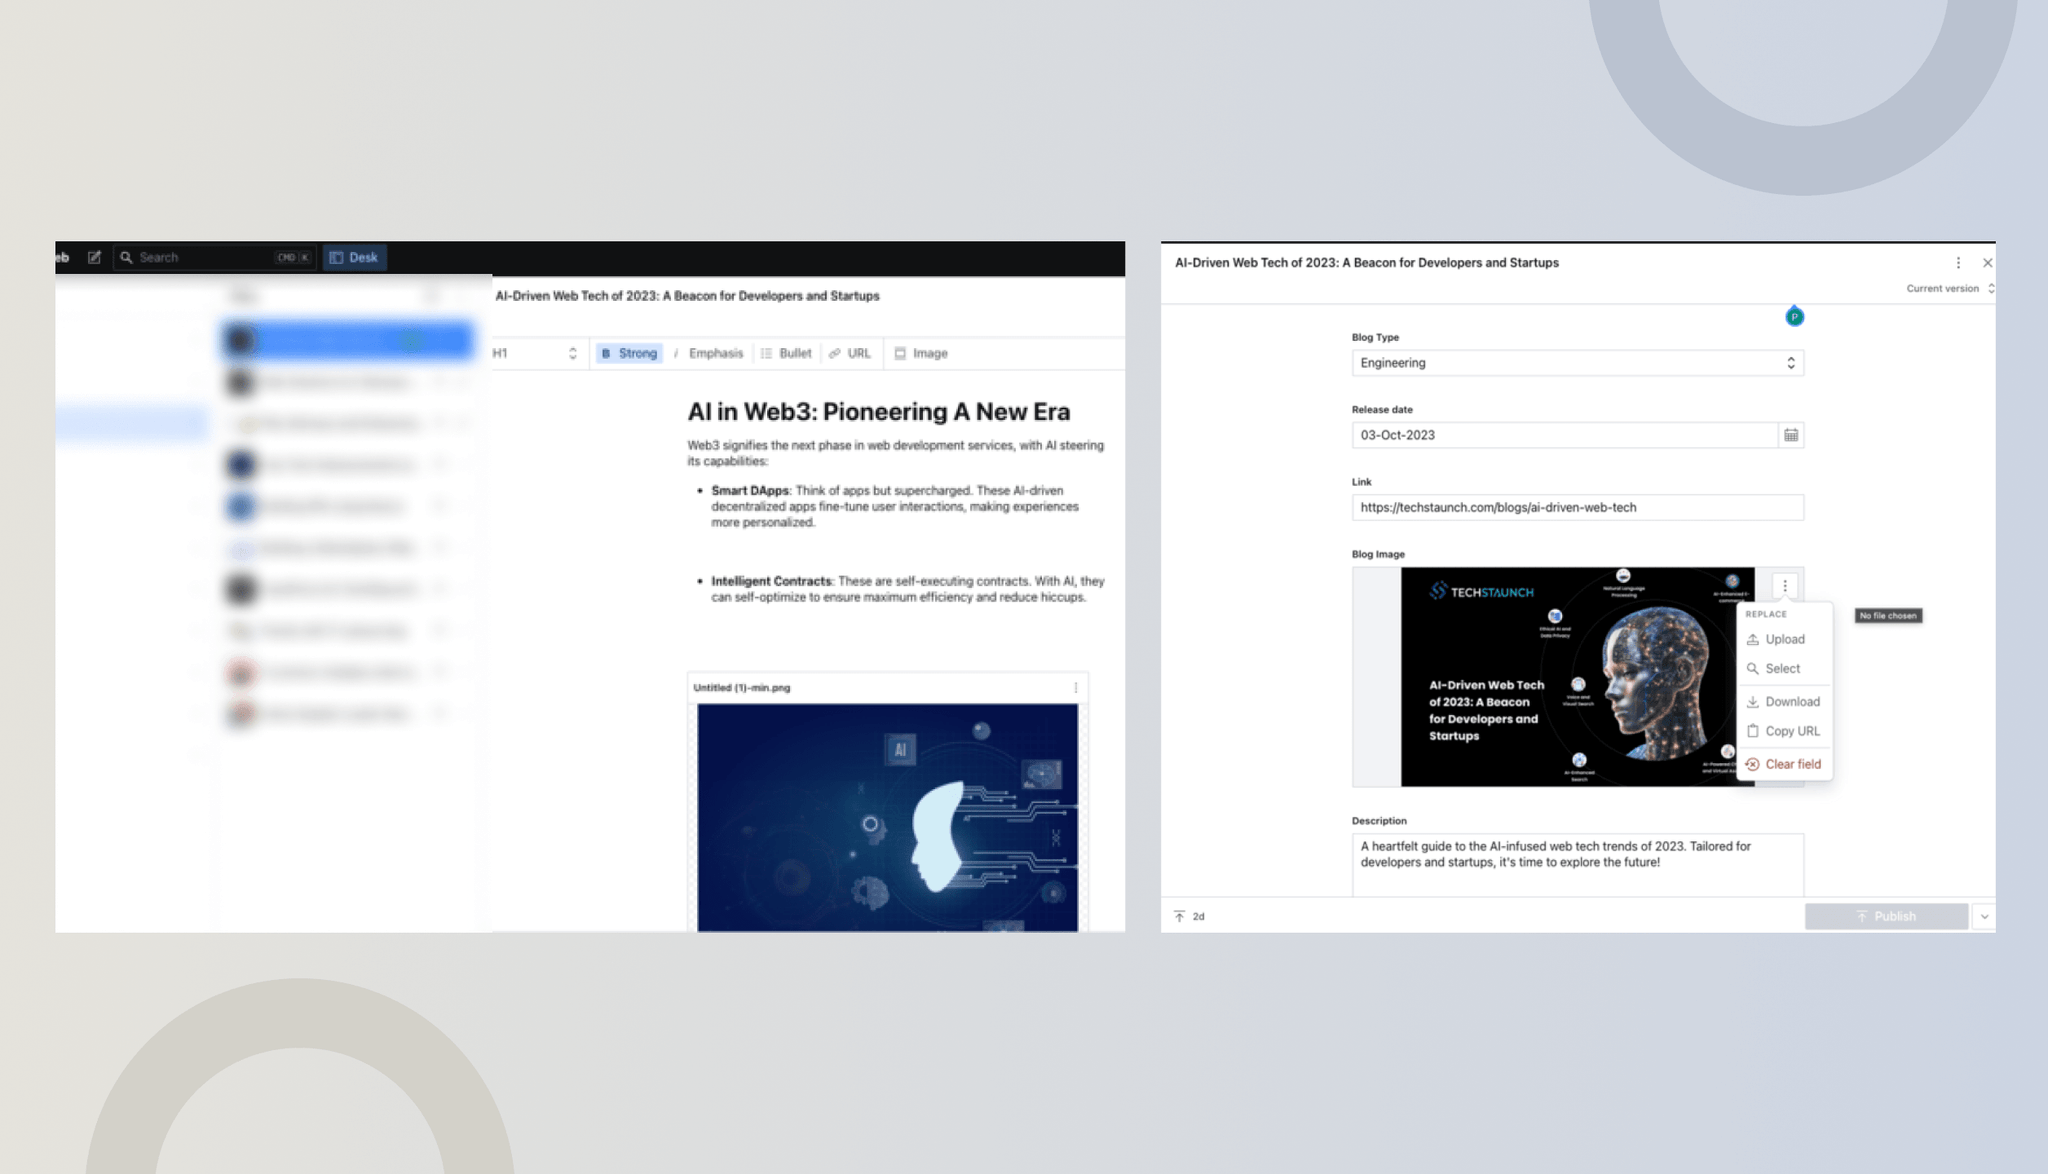Click three-dot menu on Untitled (1)-min.png
This screenshot has height=1174, width=2048.
(x=1075, y=688)
